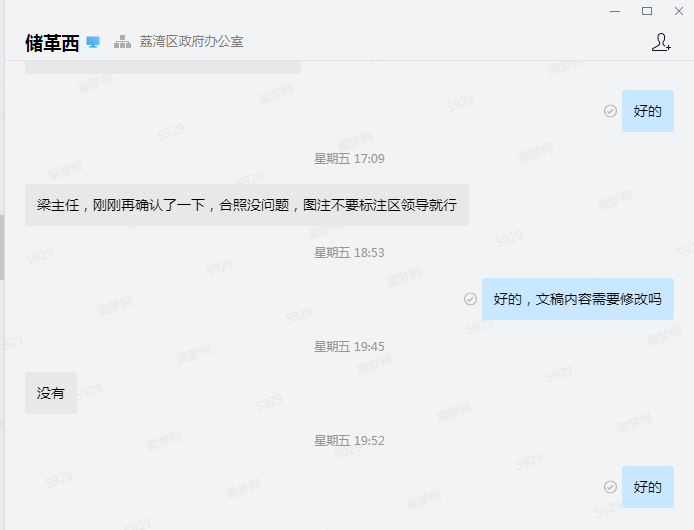Click the add contact icon at top right
694x530 pixels.
coord(661,43)
